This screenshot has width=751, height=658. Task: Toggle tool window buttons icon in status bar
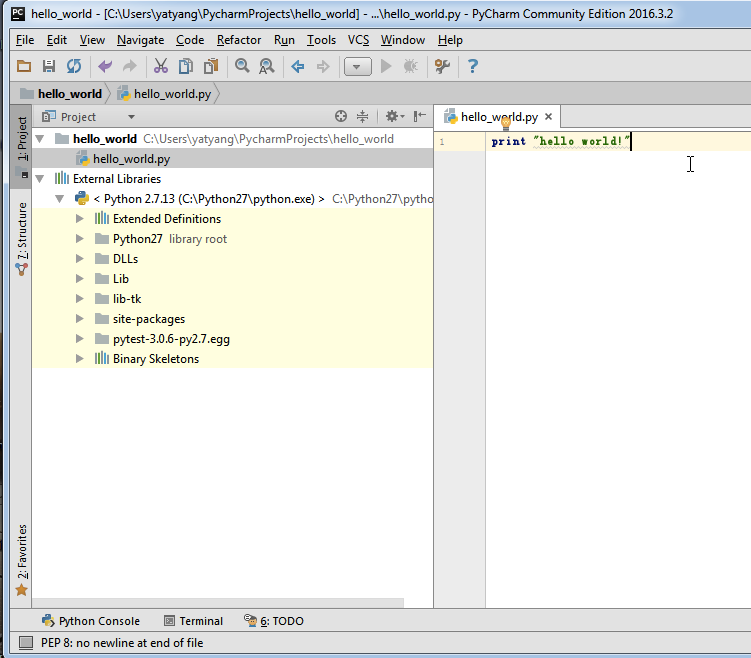[x=26, y=643]
